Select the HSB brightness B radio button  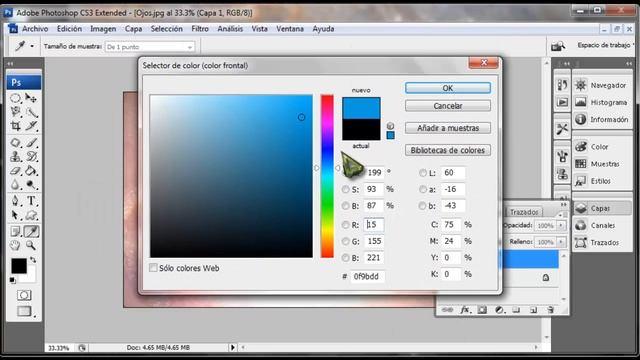tap(345, 206)
